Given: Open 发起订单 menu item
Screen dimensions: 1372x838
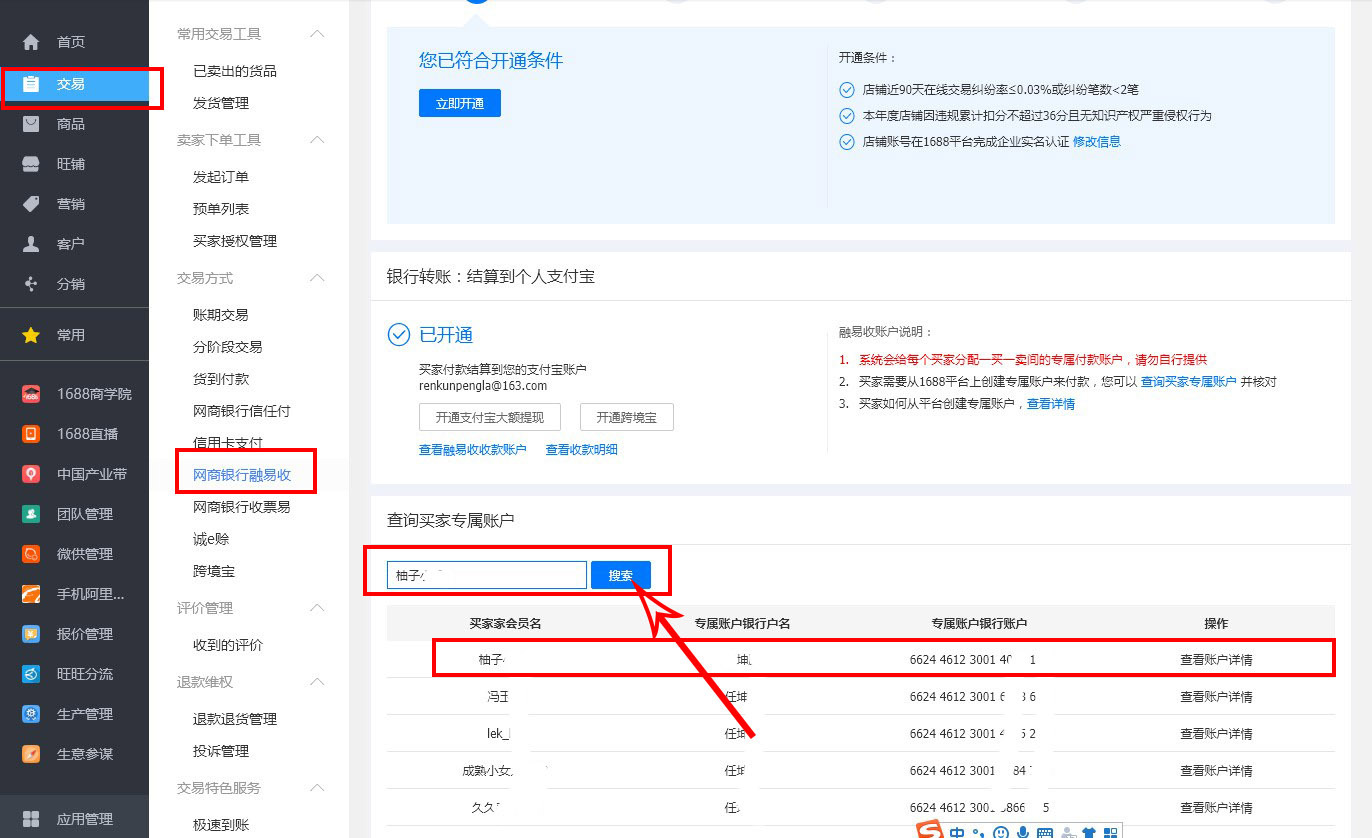Looking at the screenshot, I should tap(221, 177).
